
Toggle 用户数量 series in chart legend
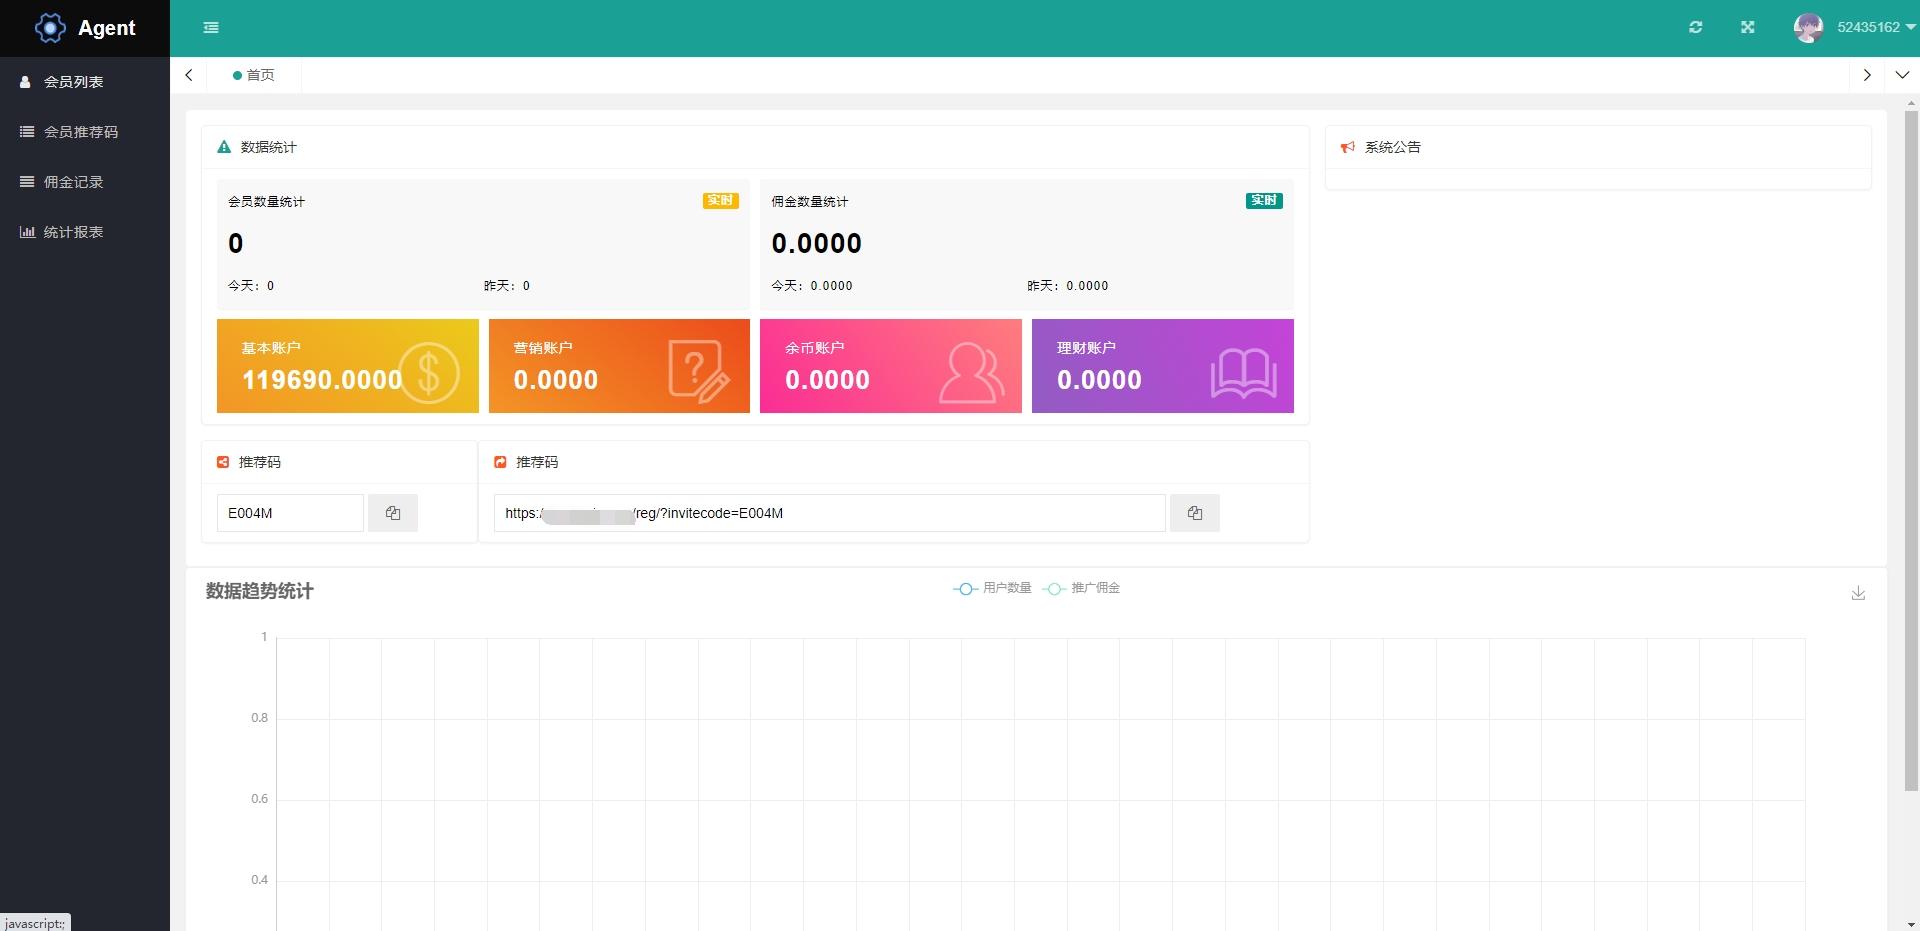(992, 588)
